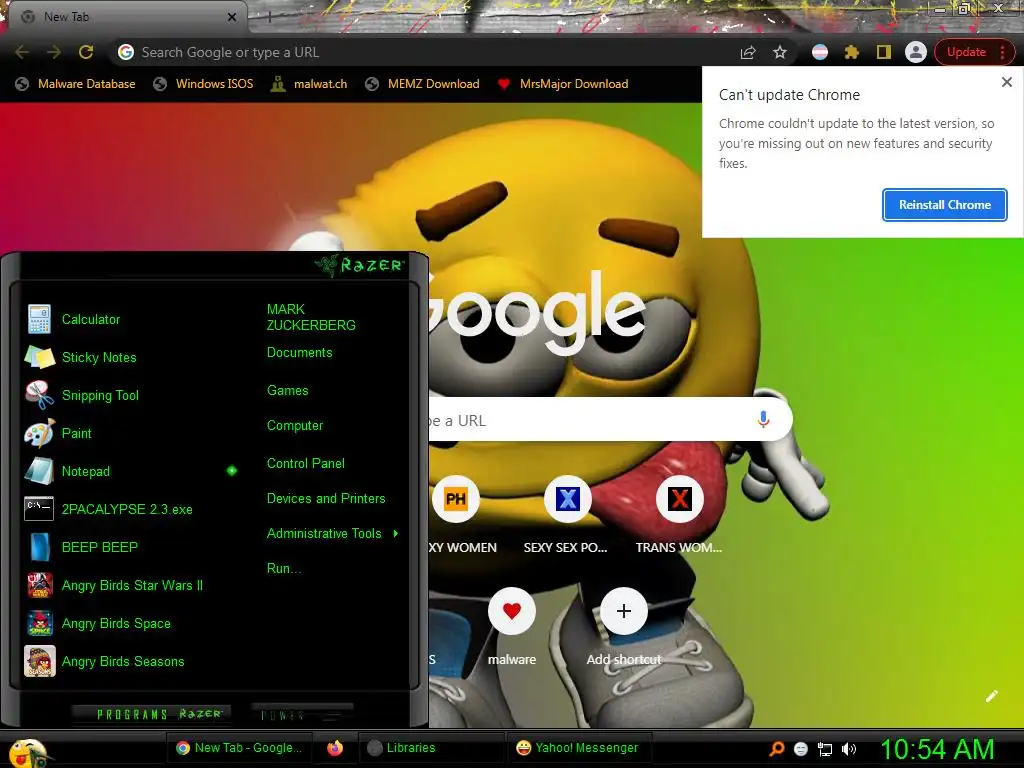This screenshot has height=768, width=1024.
Task: Open the blue X shortcut tile
Action: 568,499
